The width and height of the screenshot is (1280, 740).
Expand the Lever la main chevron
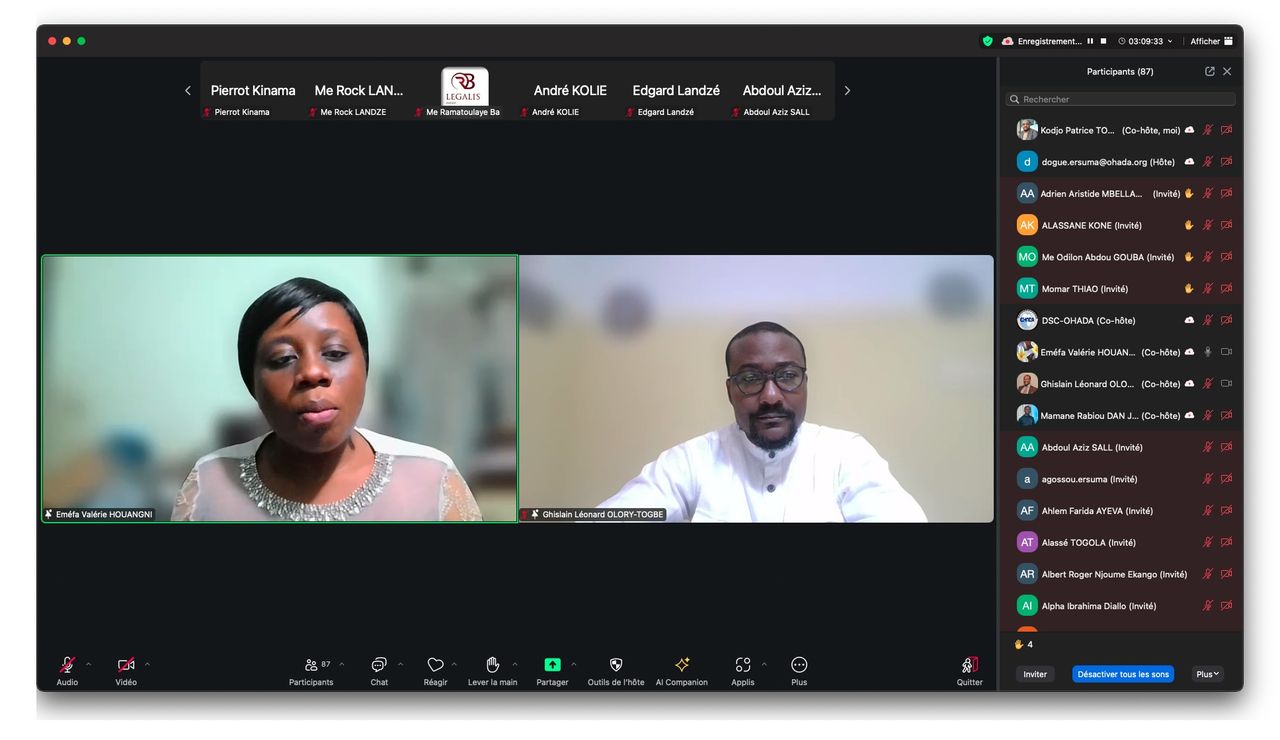515,664
